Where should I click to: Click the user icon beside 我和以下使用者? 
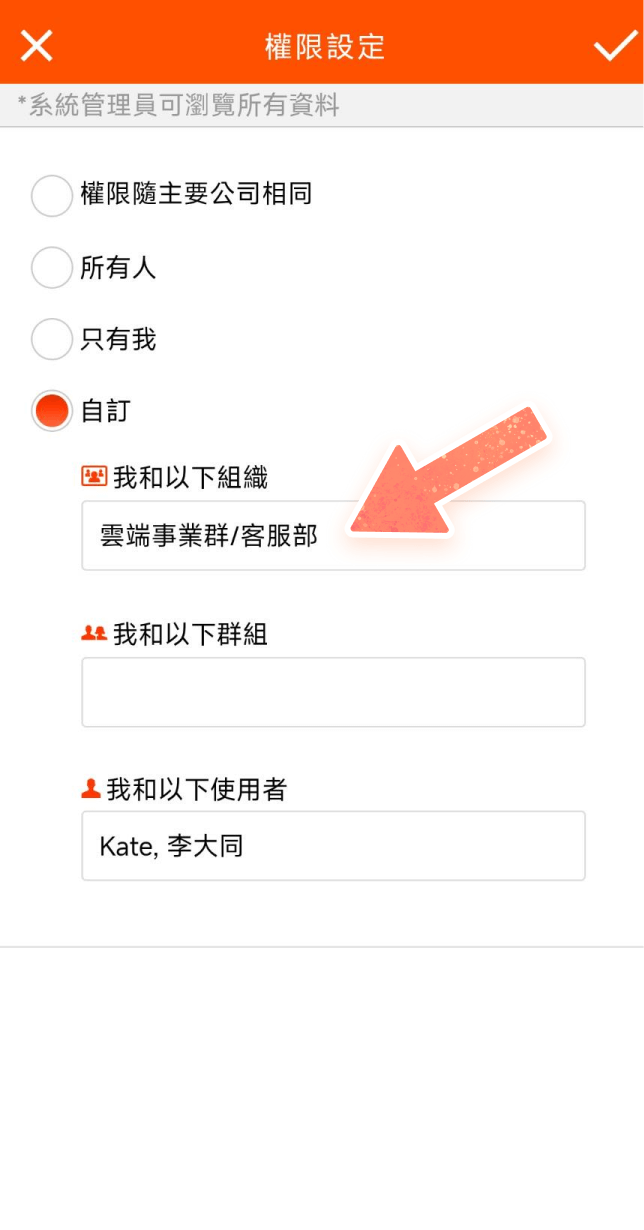click(91, 789)
